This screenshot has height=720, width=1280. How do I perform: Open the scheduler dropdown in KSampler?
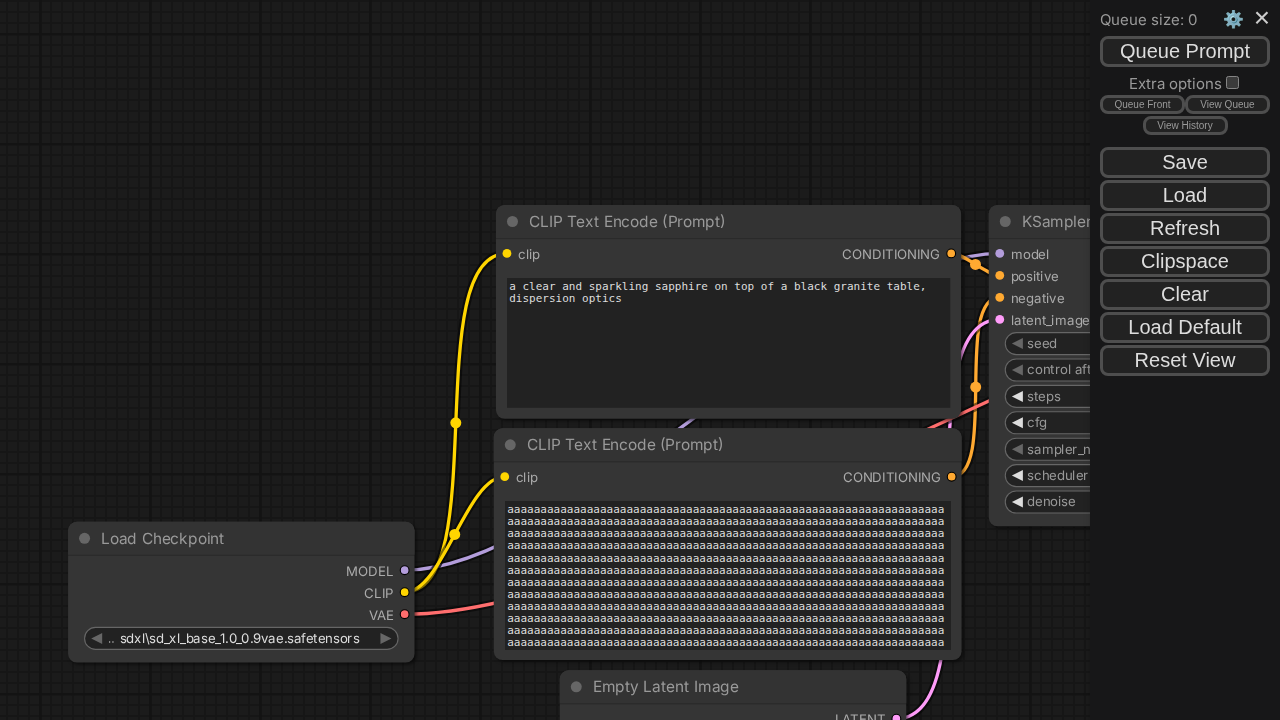pyautogui.click(x=1055, y=476)
